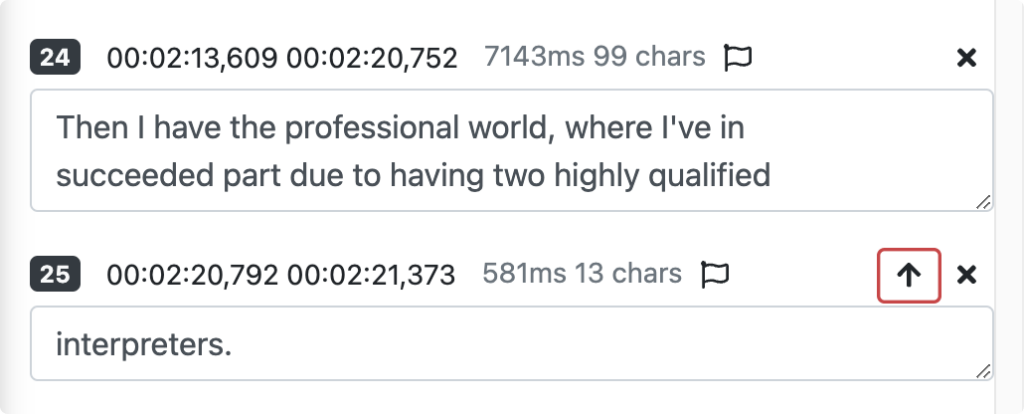Image resolution: width=1024 pixels, height=414 pixels.
Task: Click start timestamp 00:02:20,792
Action: (193, 273)
